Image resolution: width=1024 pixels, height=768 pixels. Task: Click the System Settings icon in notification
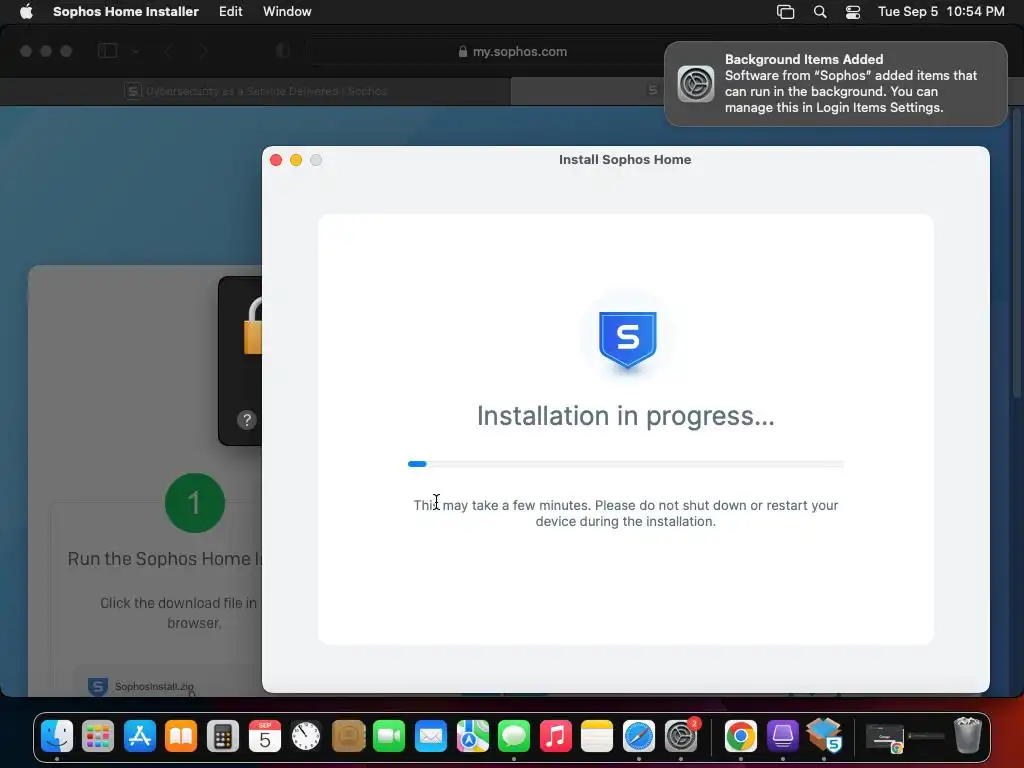tap(696, 84)
